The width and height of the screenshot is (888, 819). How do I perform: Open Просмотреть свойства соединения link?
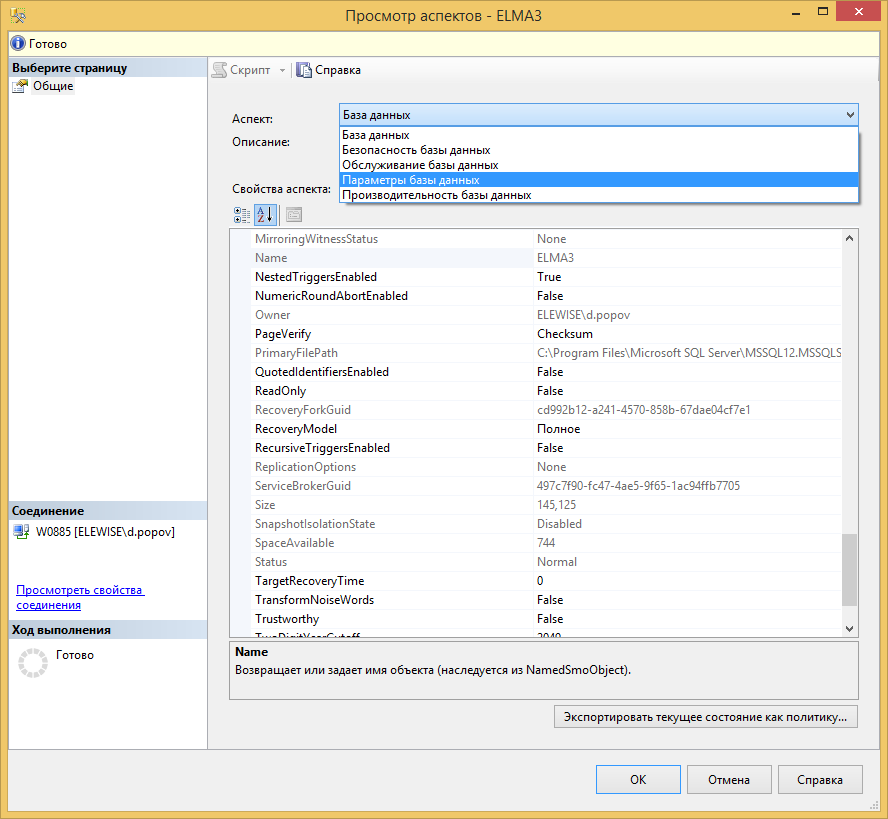click(80, 597)
